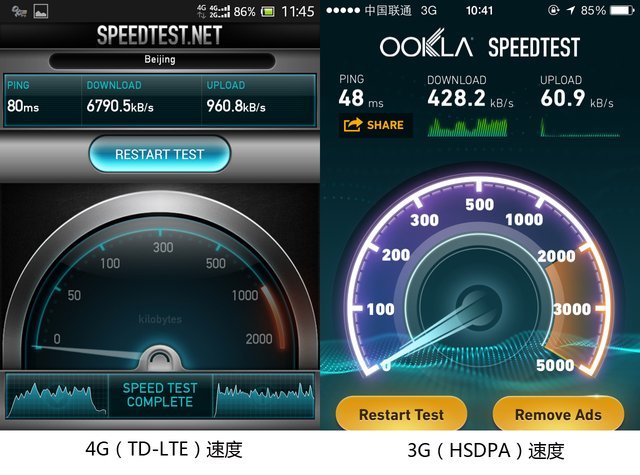Image resolution: width=640 pixels, height=475 pixels.
Task: Tap the SPEEDTEST.NET title logo
Action: pyautogui.click(x=160, y=35)
